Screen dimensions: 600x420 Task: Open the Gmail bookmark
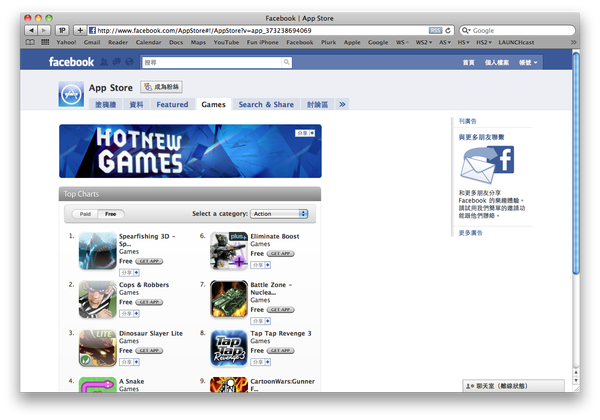coord(92,42)
